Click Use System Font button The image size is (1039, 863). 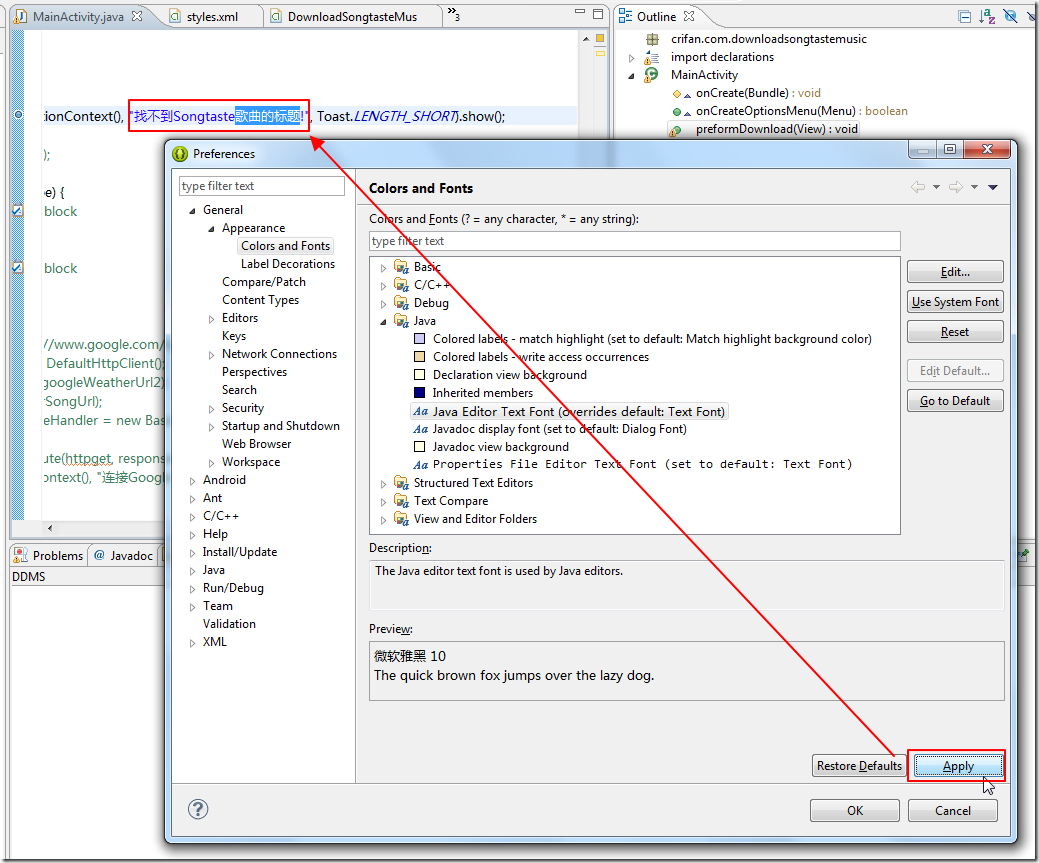click(x=955, y=302)
